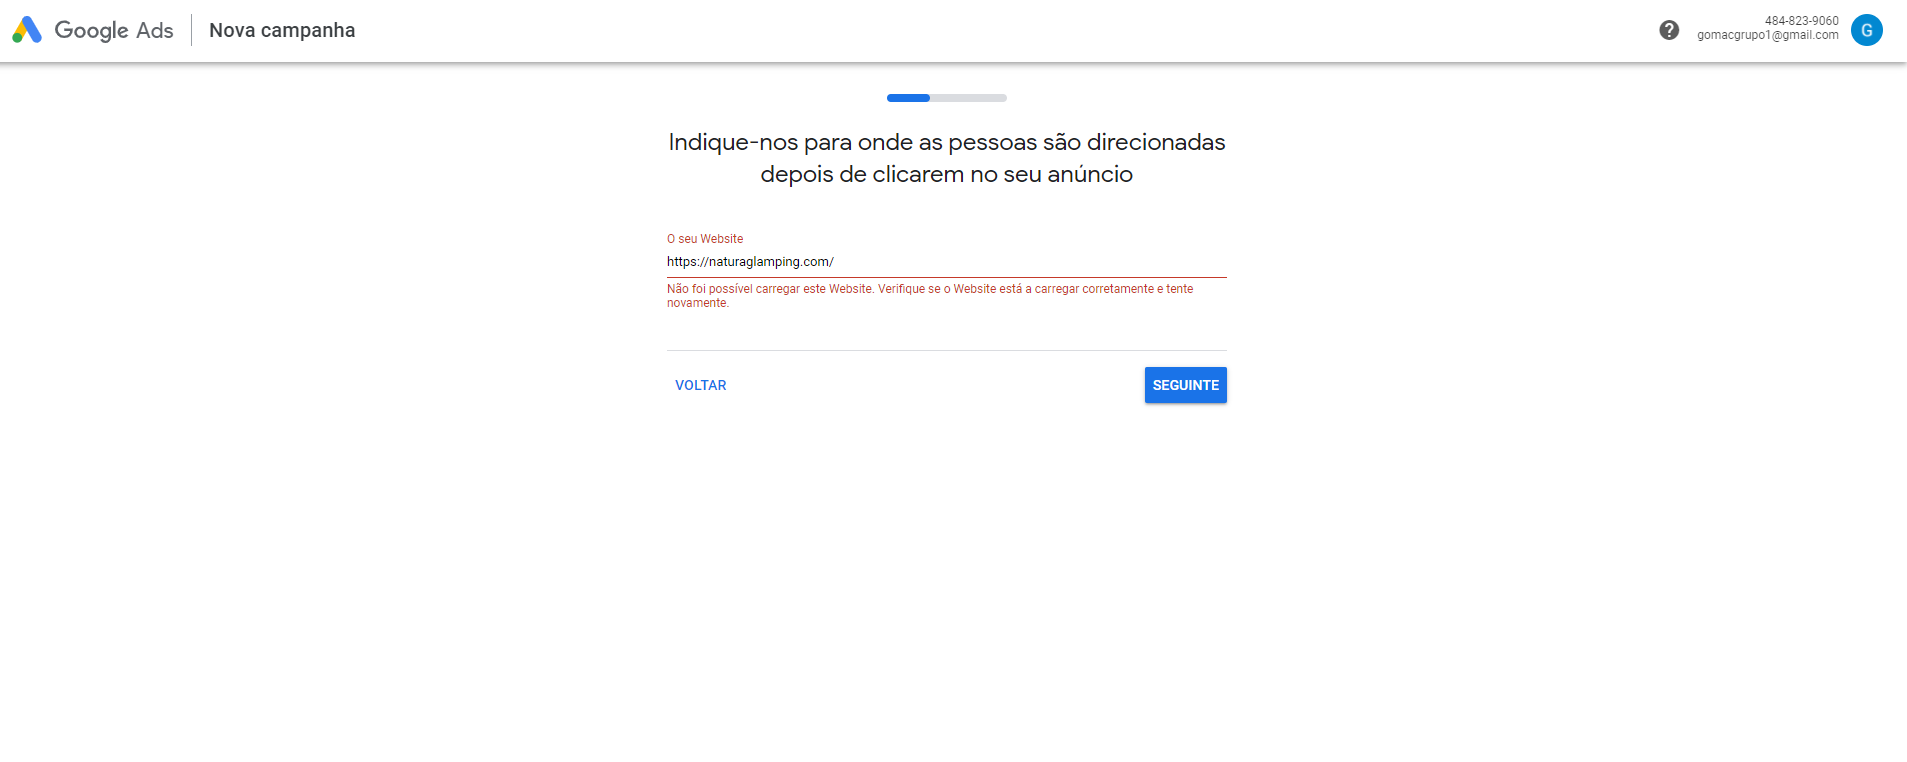
Task: Click the red website loading error message
Action: [930, 296]
